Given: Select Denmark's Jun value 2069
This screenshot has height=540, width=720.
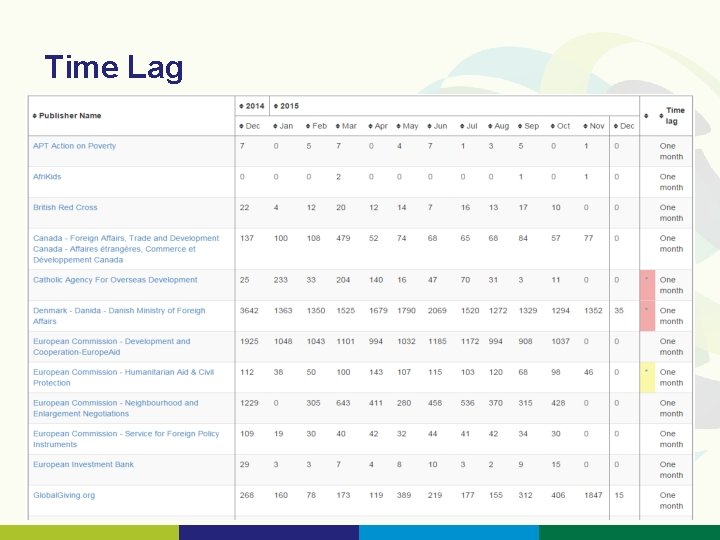Looking at the screenshot, I should pyautogui.click(x=437, y=311).
